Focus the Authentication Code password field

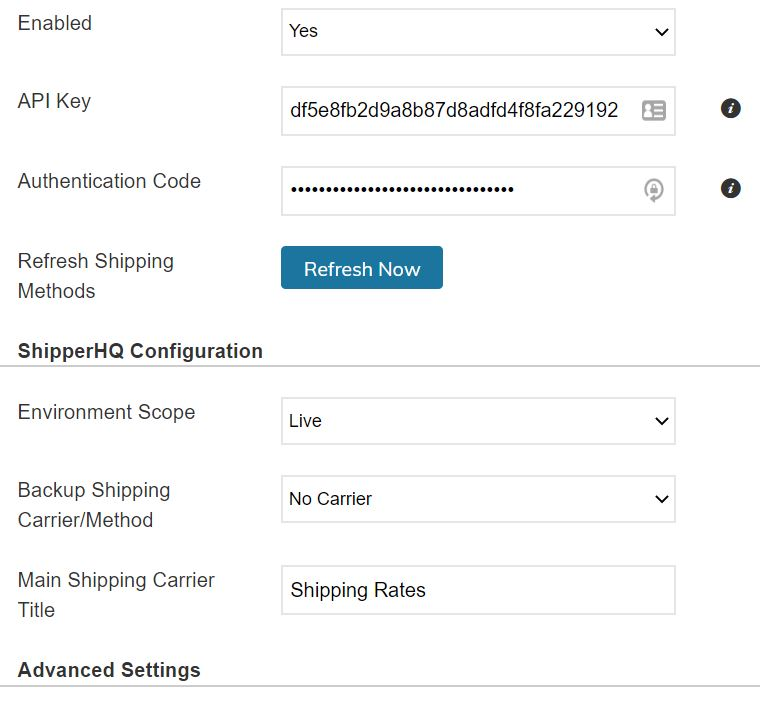click(x=455, y=190)
